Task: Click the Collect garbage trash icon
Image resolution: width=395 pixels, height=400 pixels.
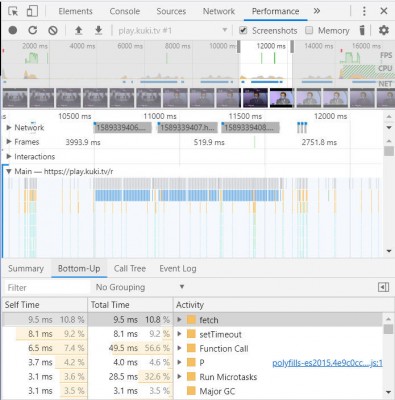Action: point(362,30)
